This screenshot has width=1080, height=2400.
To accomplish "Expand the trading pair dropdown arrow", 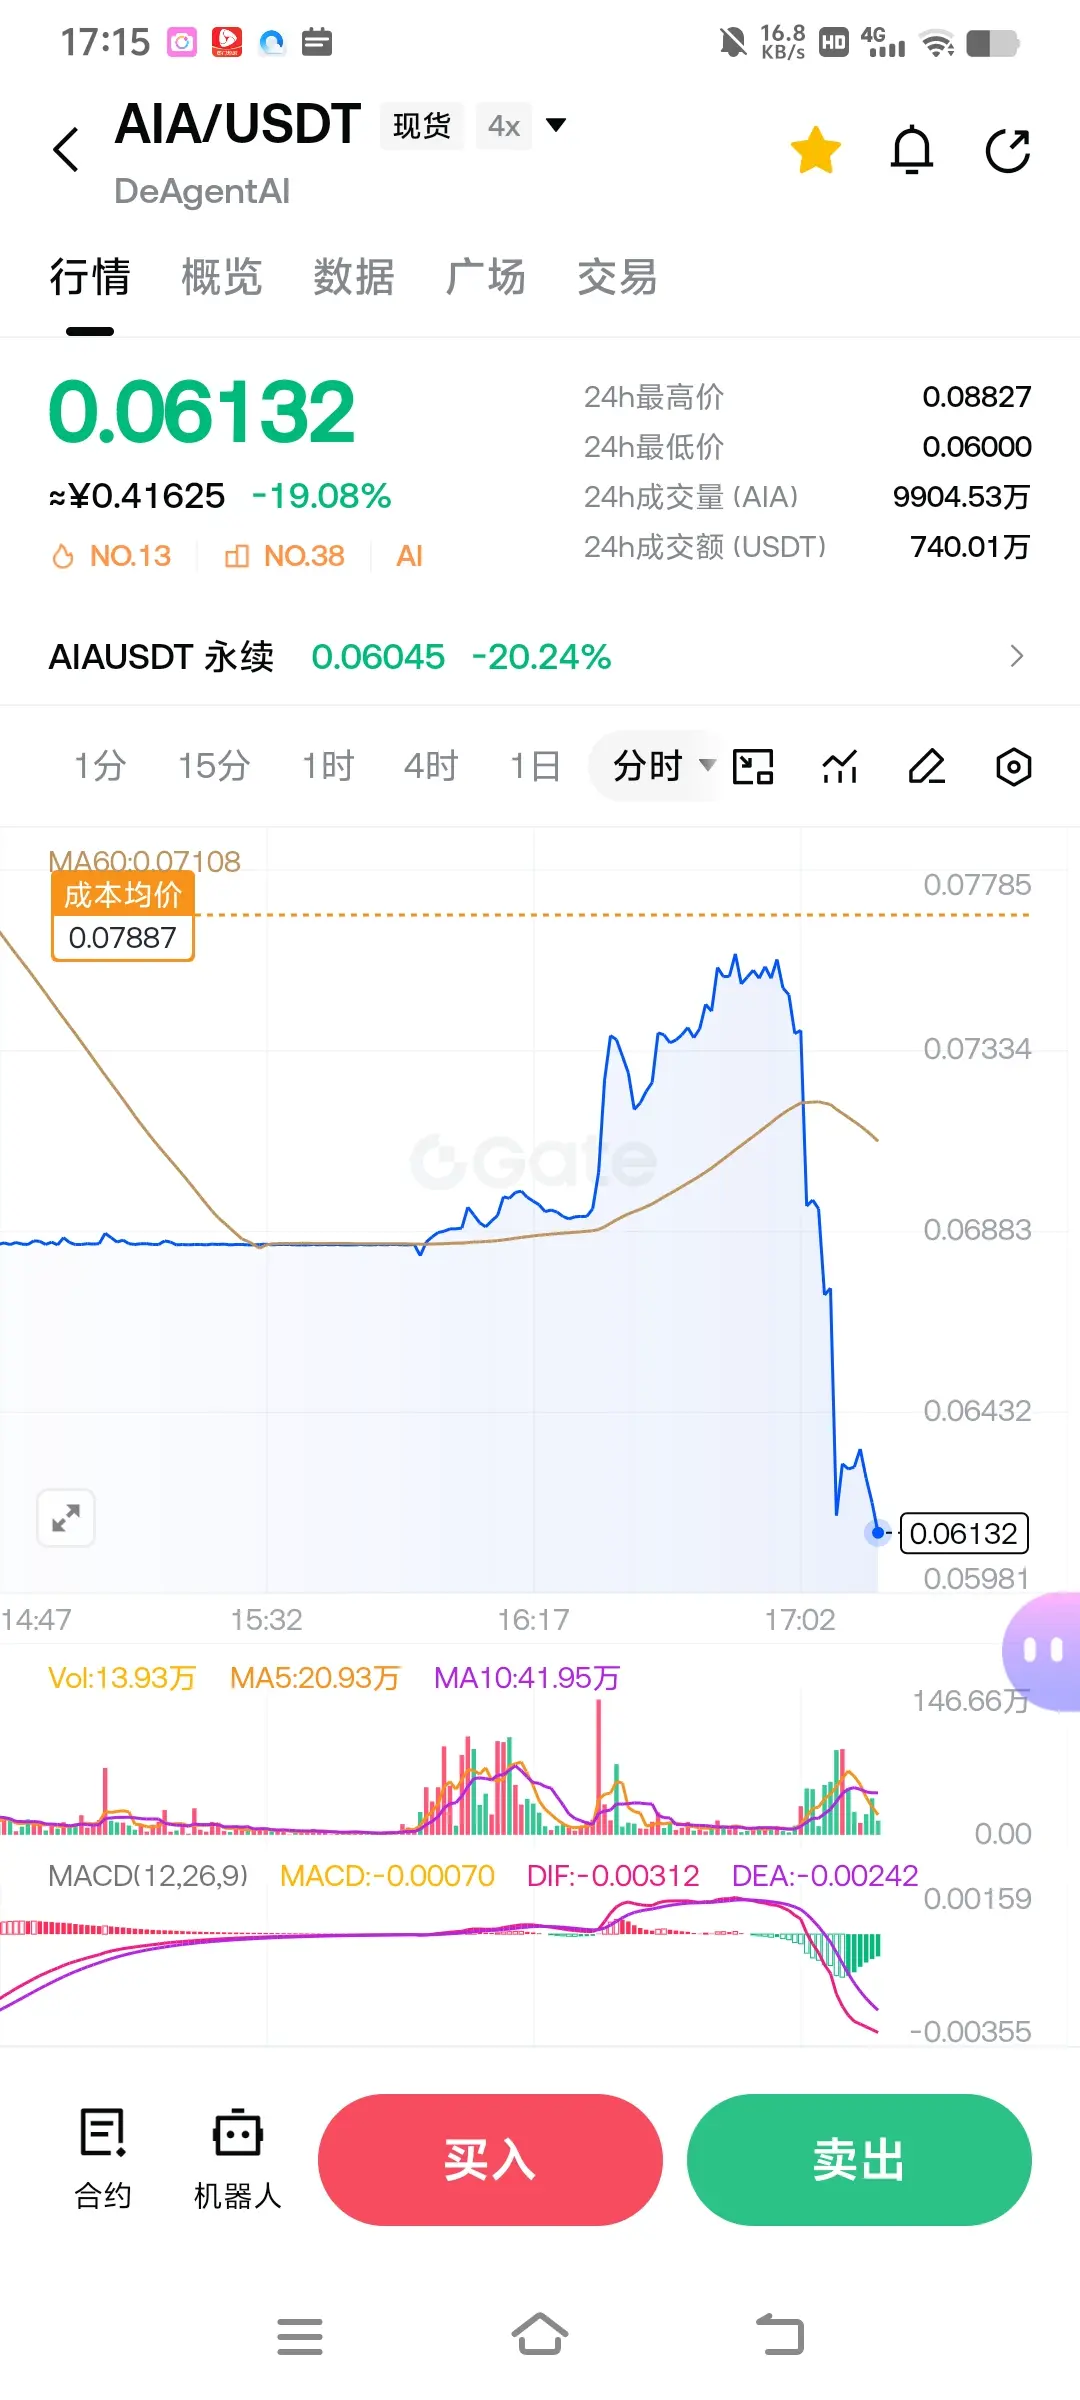I will 556,125.
